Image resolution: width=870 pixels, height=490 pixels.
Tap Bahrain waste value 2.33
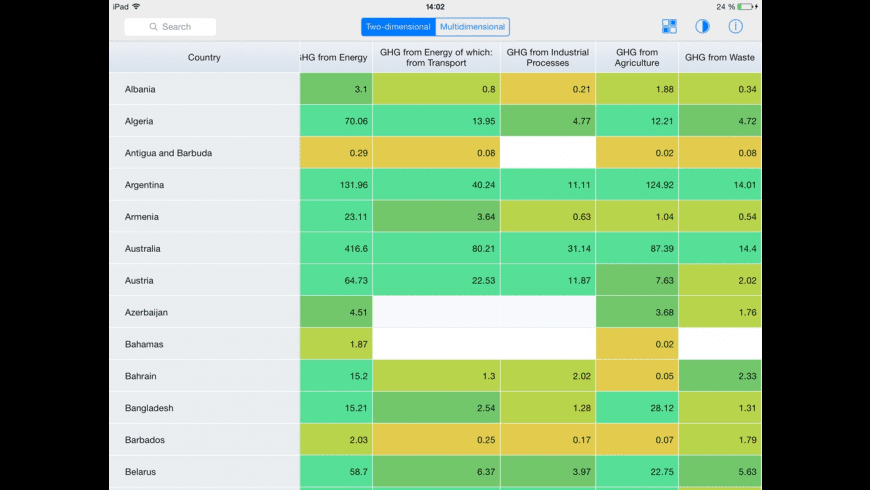pyautogui.click(x=720, y=376)
